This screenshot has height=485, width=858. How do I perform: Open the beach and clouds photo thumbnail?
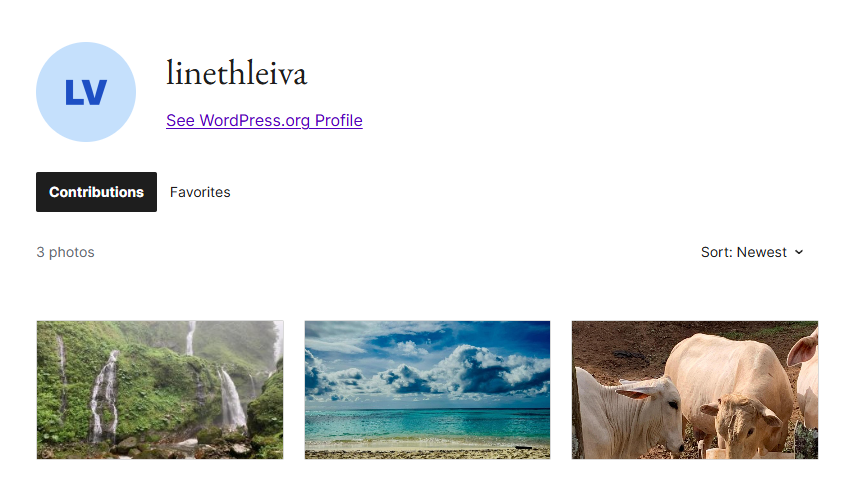427,390
